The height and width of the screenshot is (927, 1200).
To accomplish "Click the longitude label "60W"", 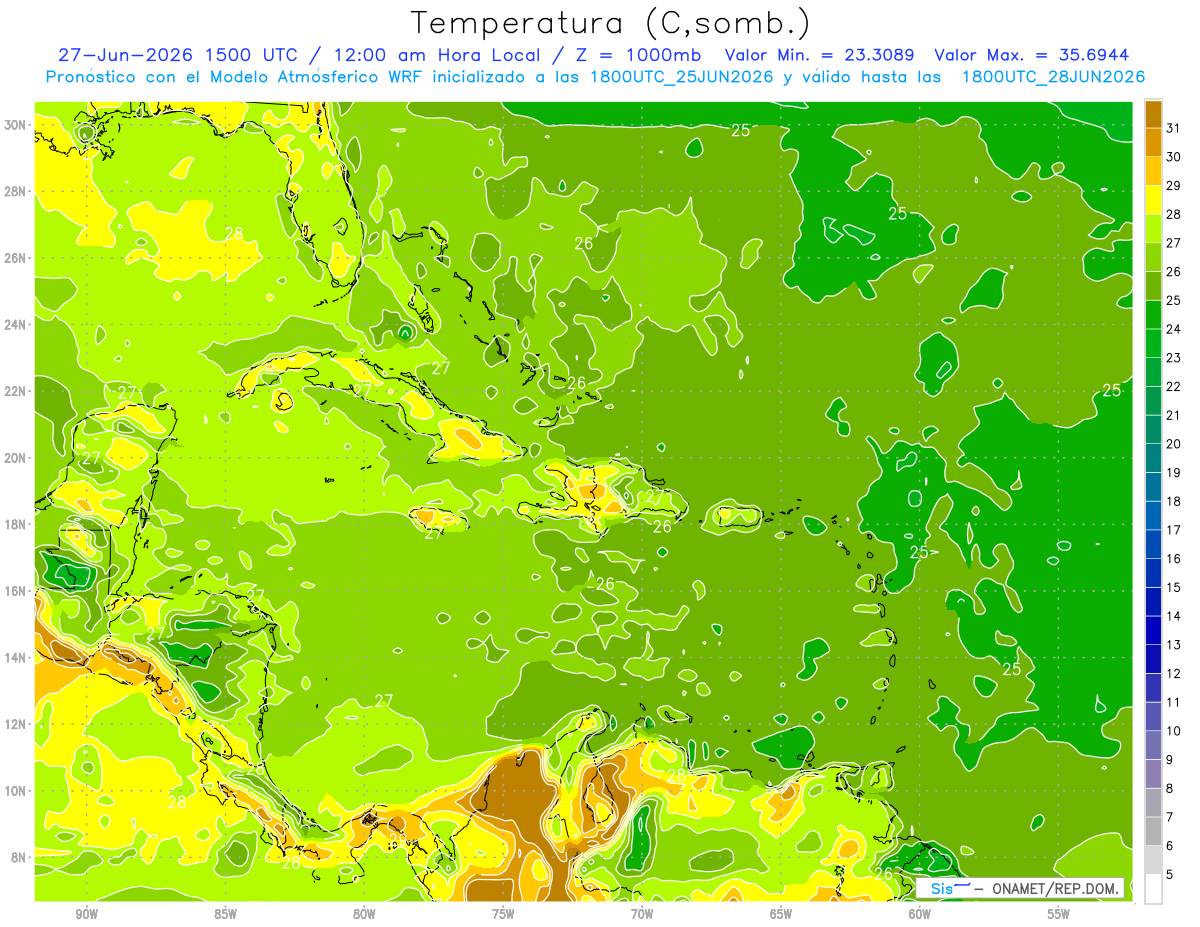I will coord(920,914).
